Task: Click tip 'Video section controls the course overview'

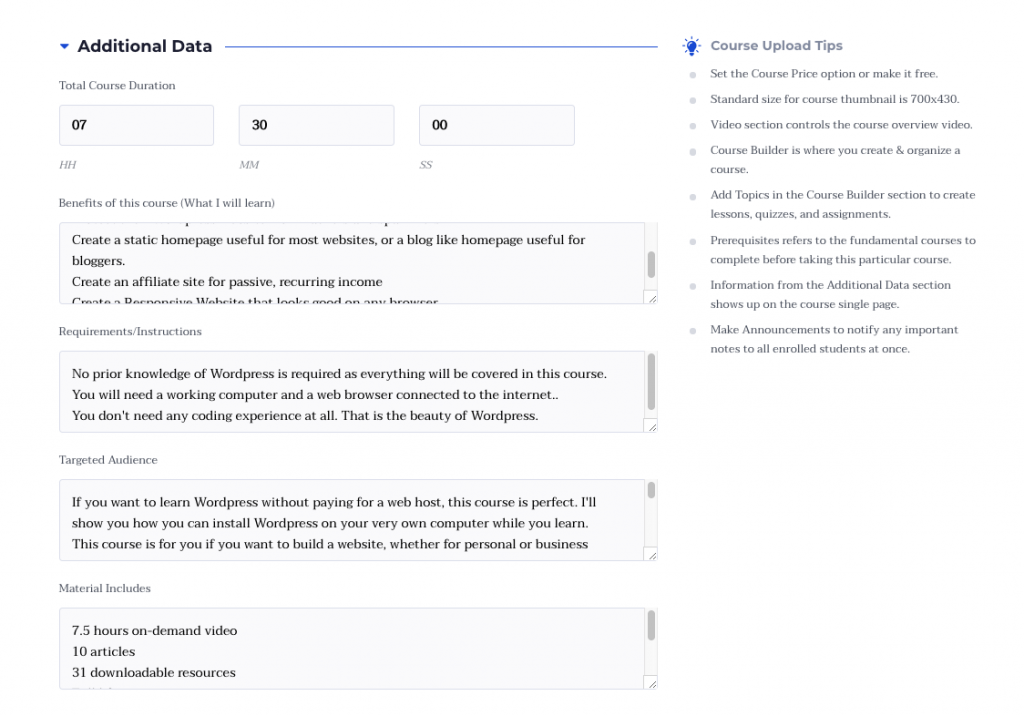Action: [x=841, y=125]
